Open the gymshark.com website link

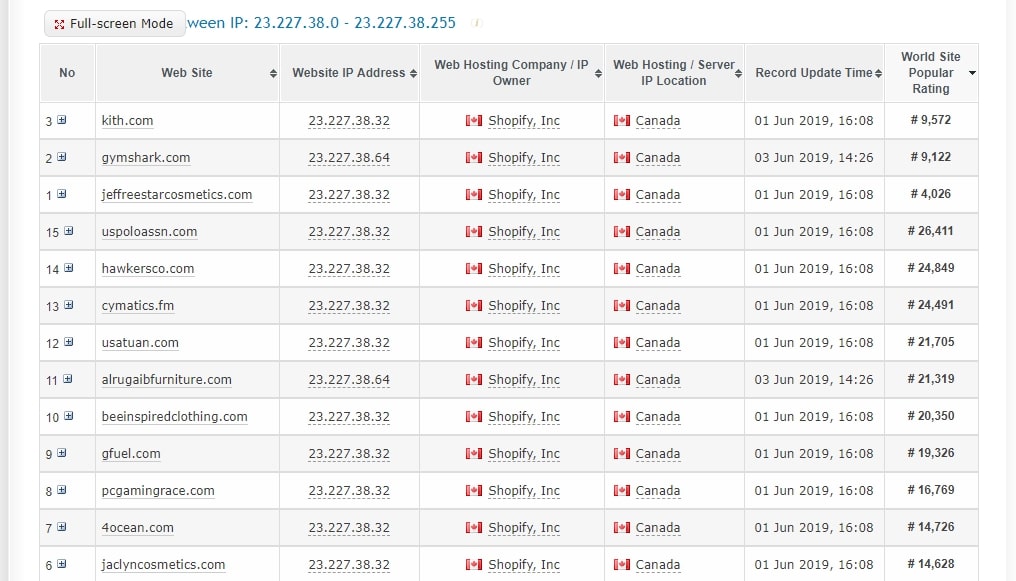click(x=146, y=158)
